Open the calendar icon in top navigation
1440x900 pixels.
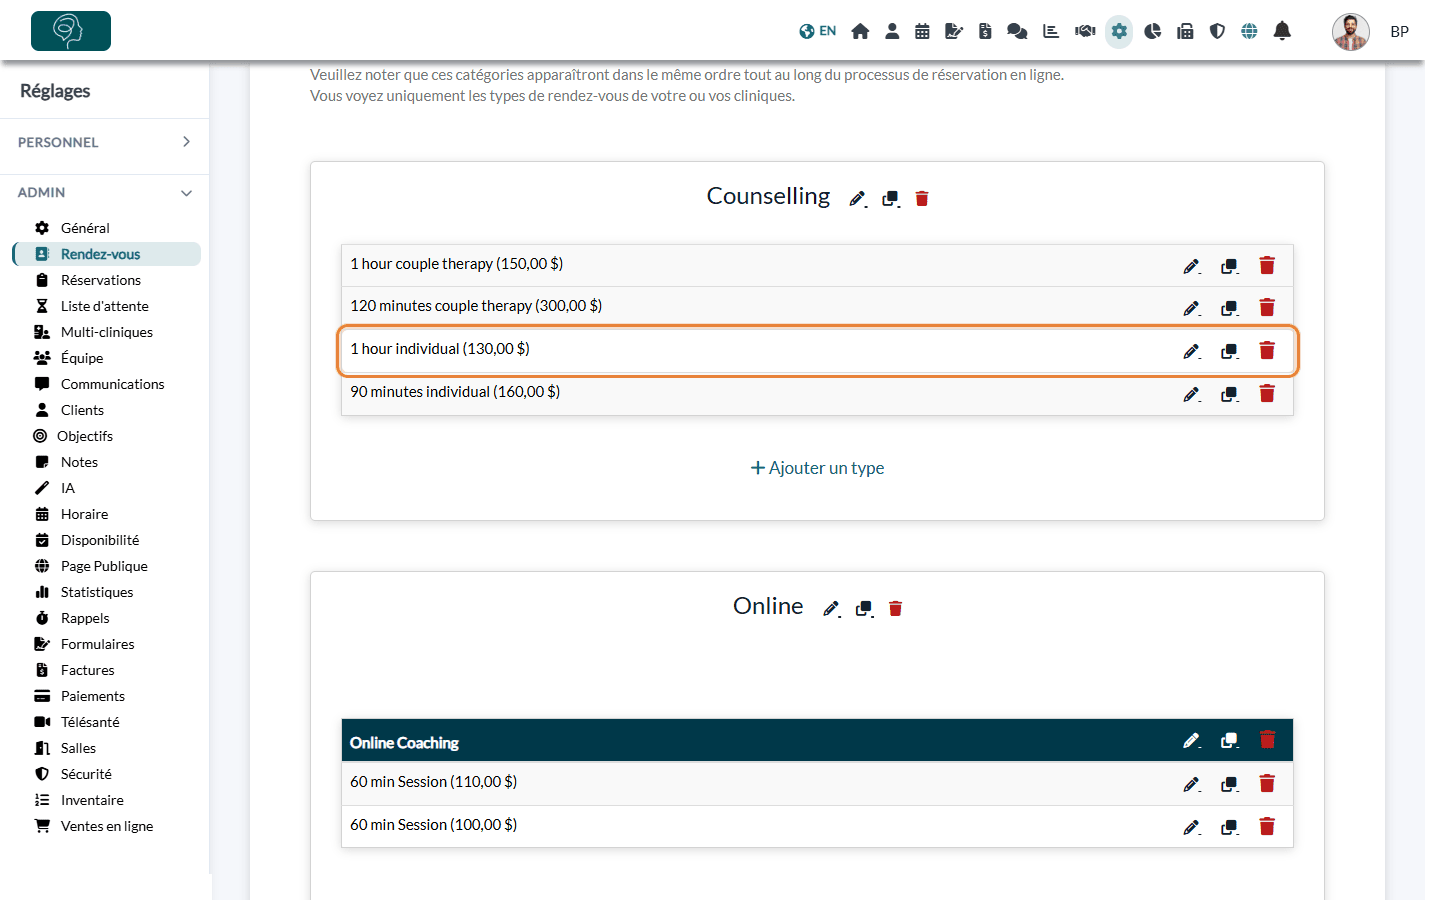(x=922, y=31)
